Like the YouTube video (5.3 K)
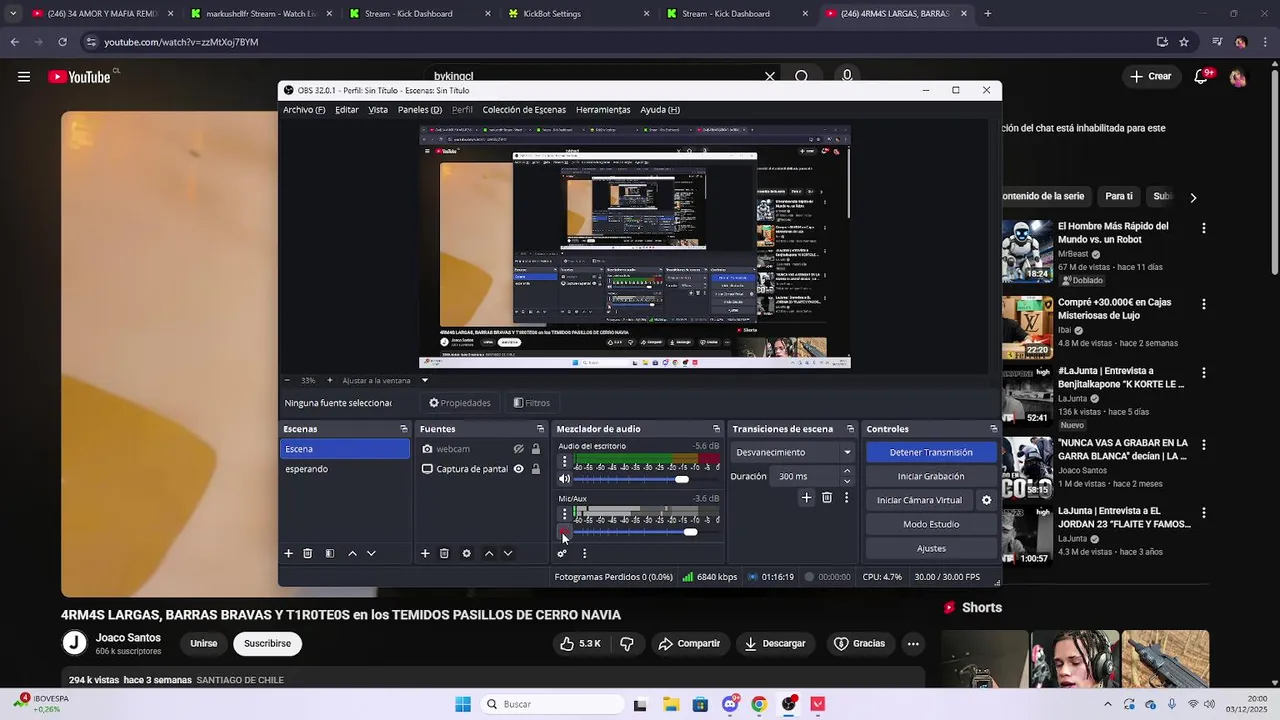 pos(580,644)
